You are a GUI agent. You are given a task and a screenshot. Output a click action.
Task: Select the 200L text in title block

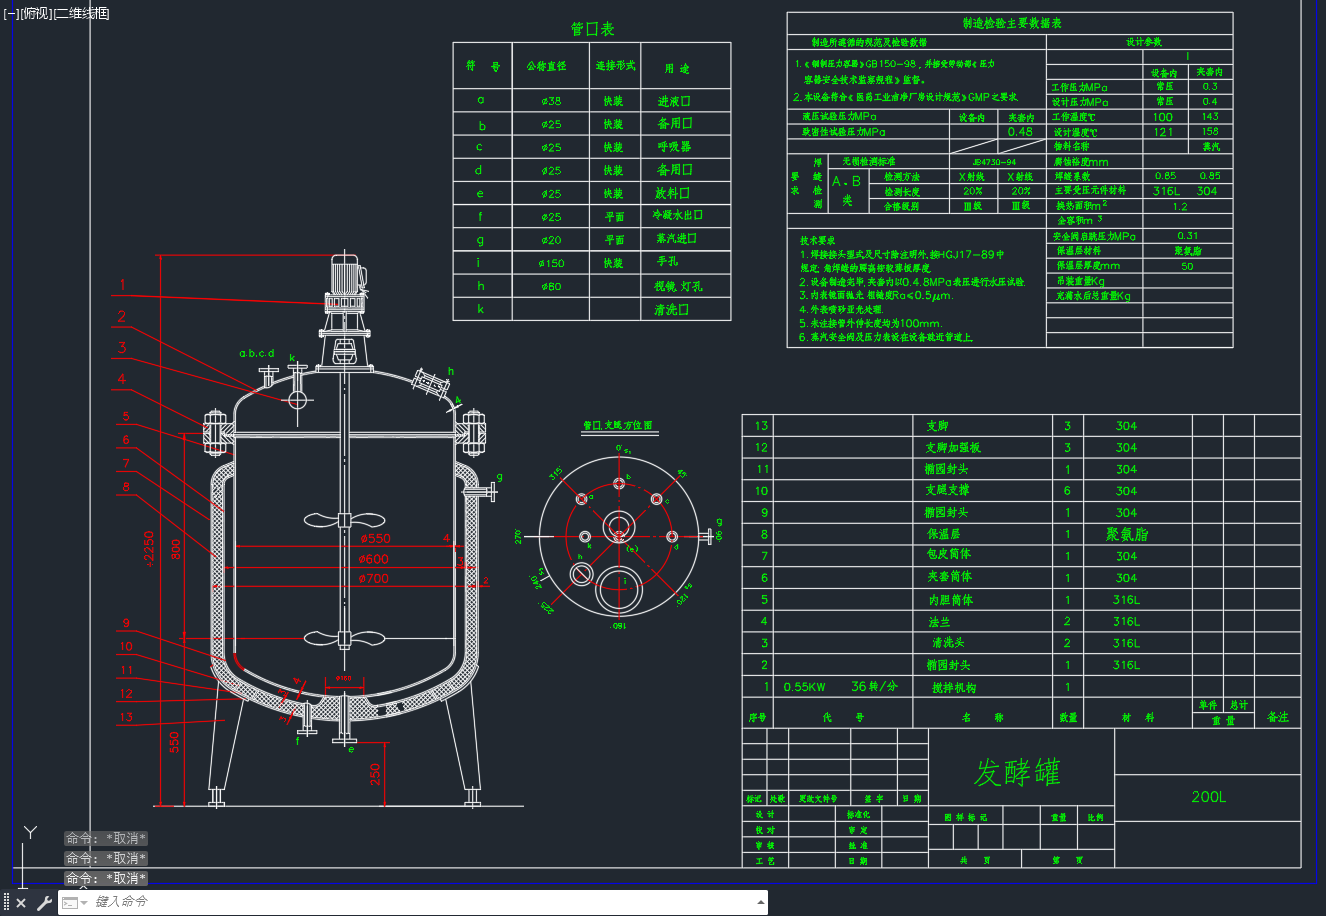[1208, 797]
